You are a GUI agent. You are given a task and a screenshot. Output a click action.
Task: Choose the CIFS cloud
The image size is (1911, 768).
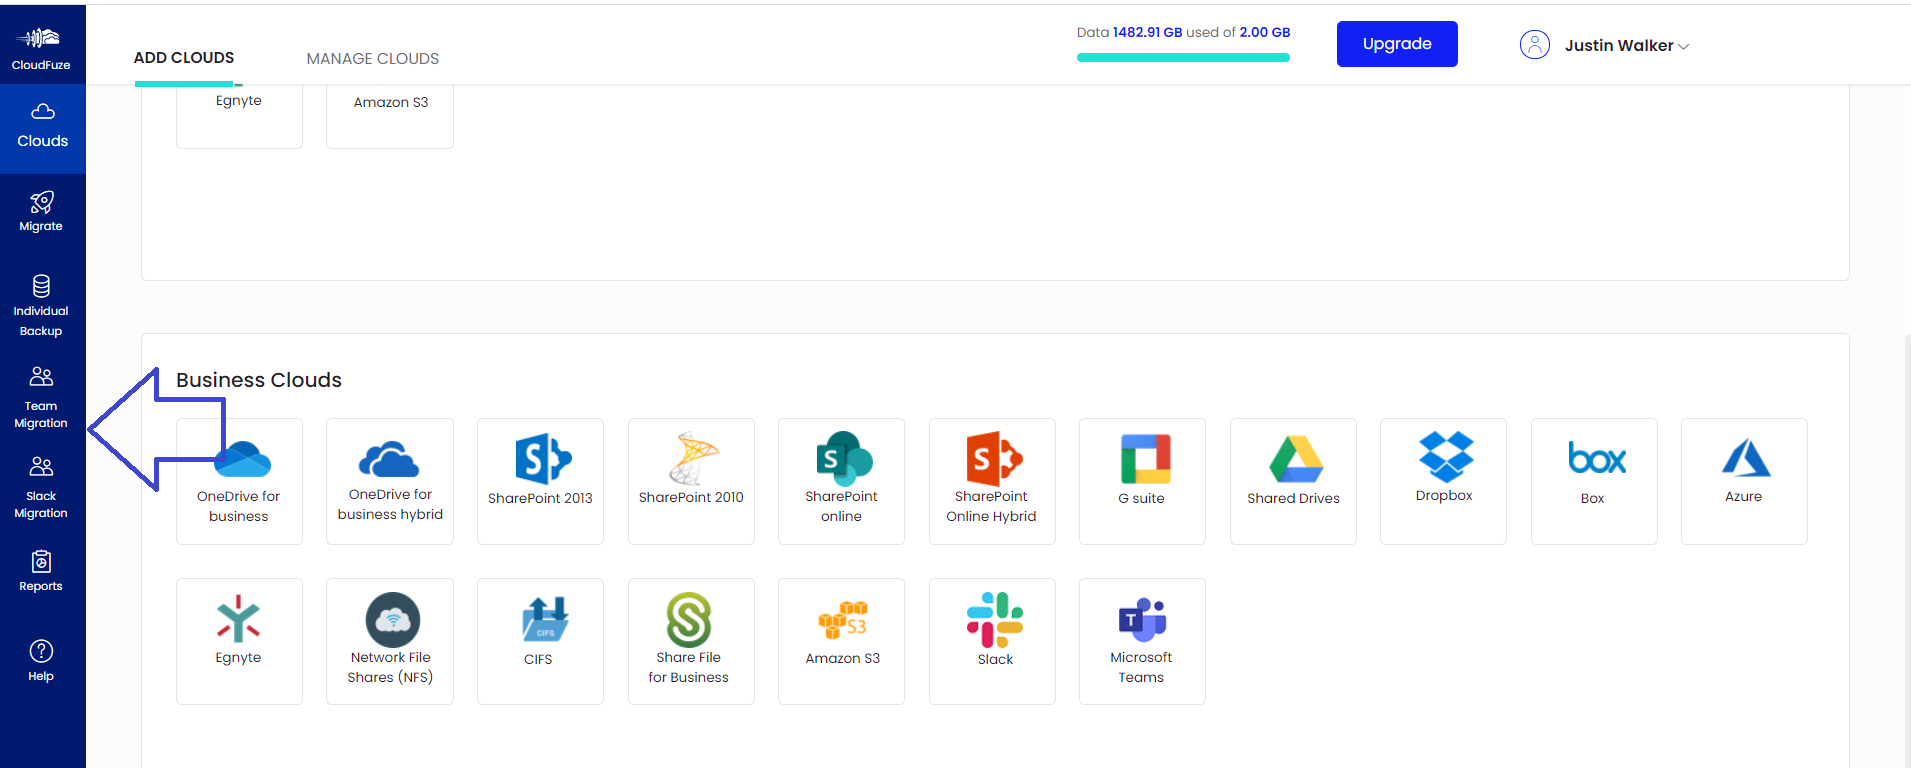540,641
